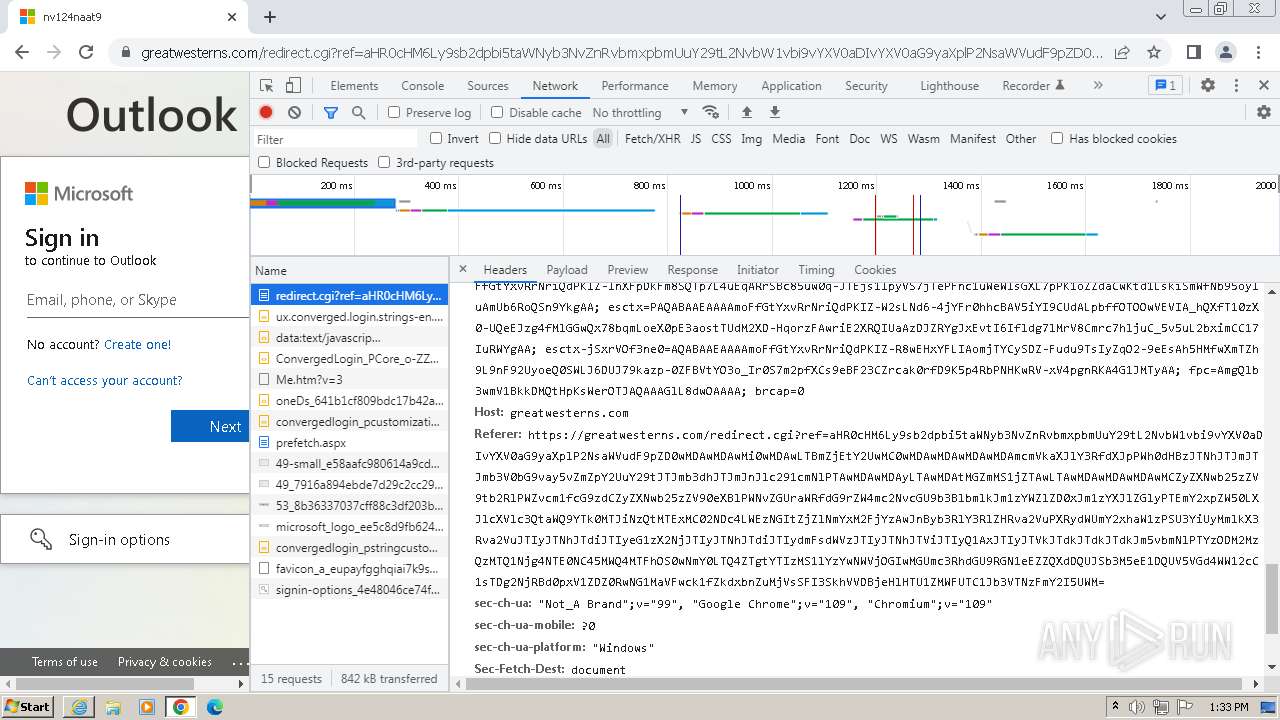Toggle the device toolbar icon
Image resolution: width=1280 pixels, height=720 pixels.
(293, 86)
